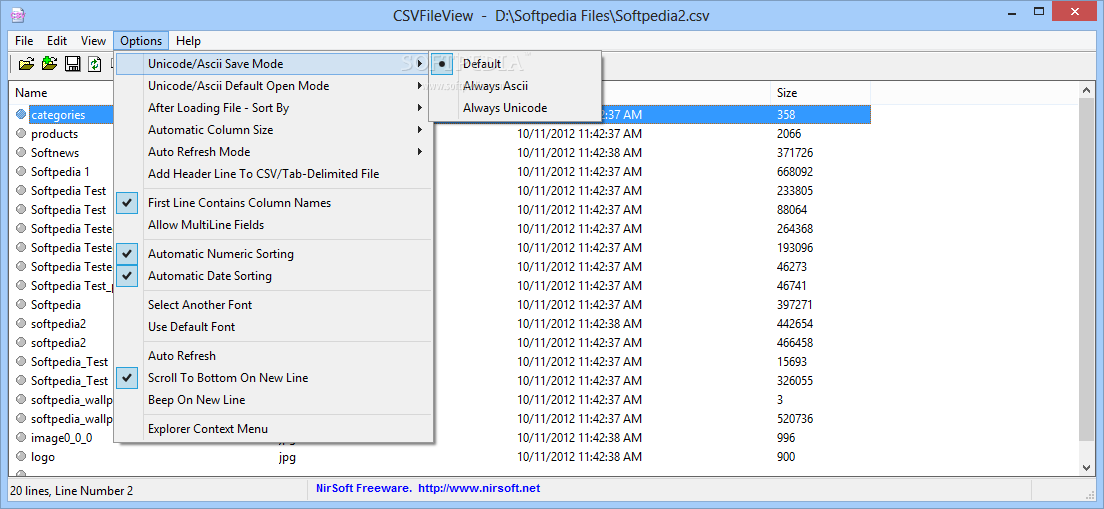Image resolution: width=1104 pixels, height=509 pixels.
Task: Sort by the Name column header
Action: 61,93
